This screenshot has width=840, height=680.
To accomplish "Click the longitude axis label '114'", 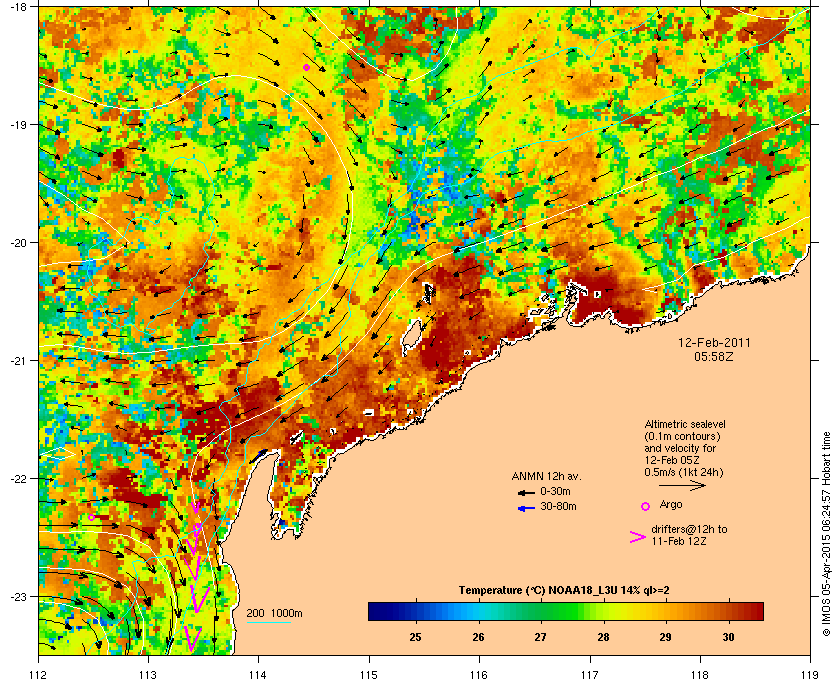I will tap(258, 674).
